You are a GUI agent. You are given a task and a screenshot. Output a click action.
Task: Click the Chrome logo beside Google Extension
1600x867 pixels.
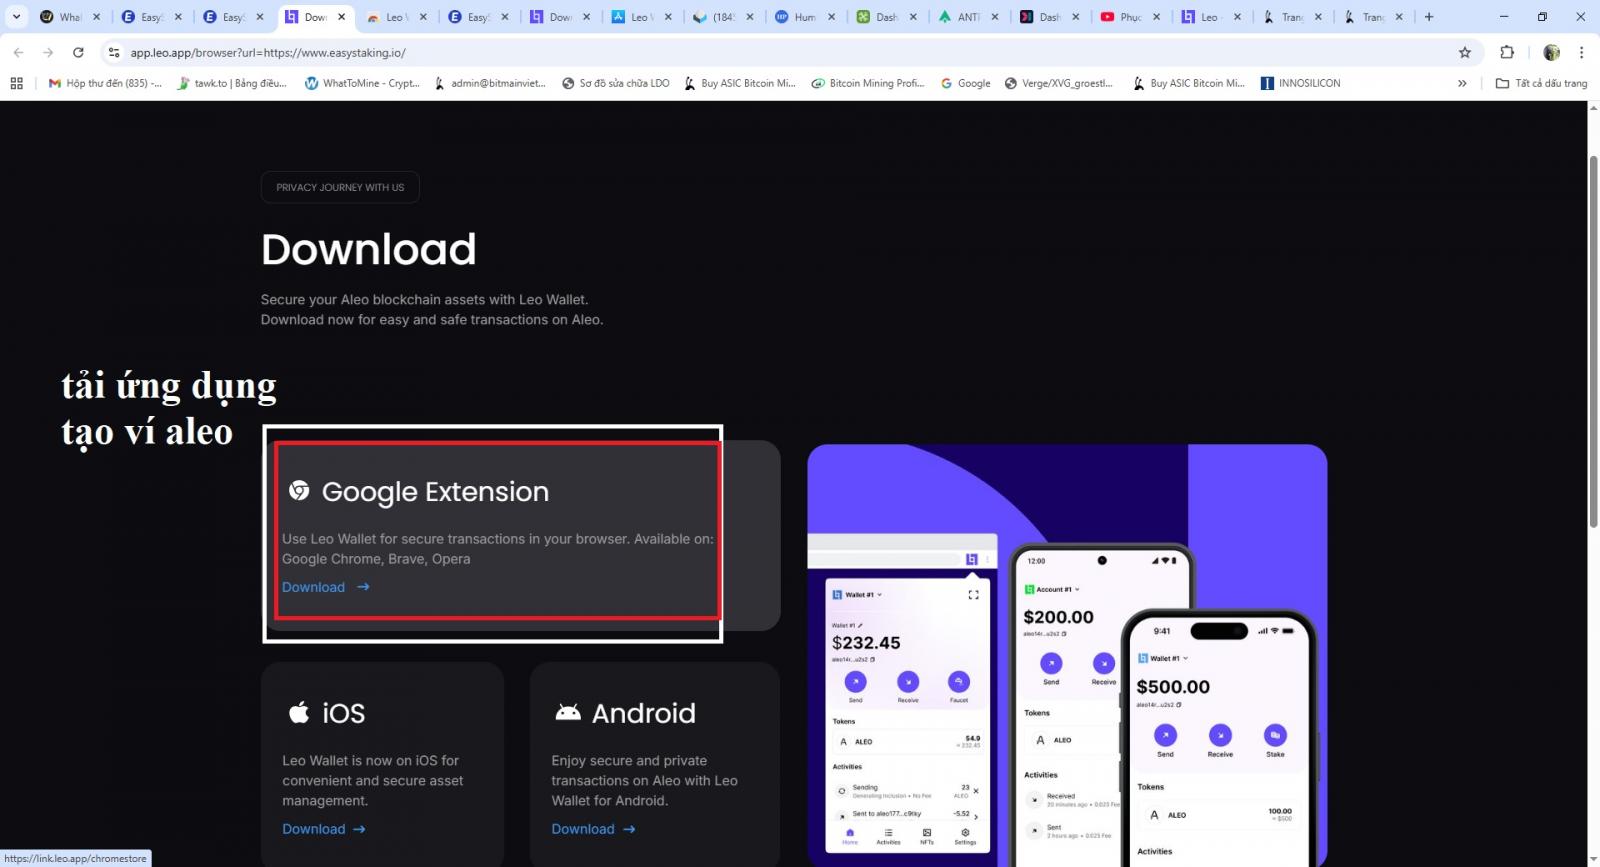coord(298,490)
